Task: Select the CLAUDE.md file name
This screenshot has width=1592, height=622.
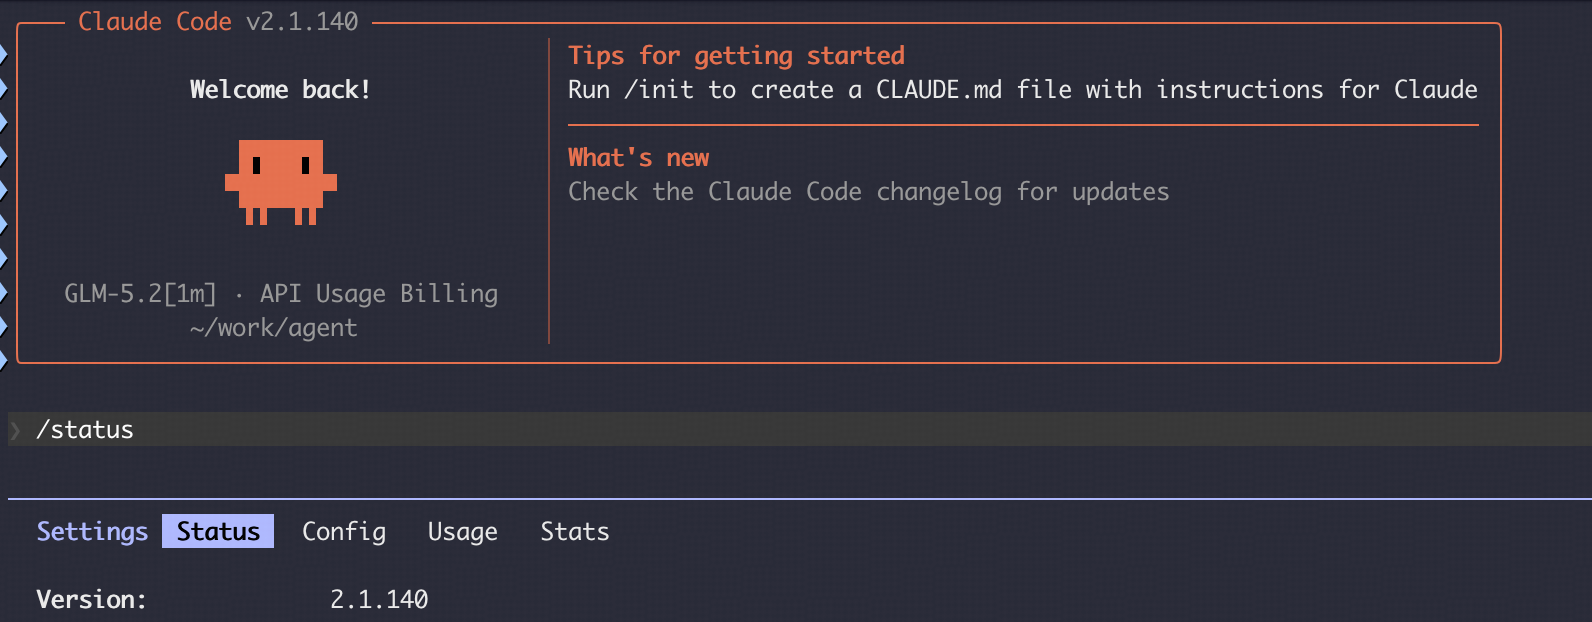Action: click(x=938, y=90)
